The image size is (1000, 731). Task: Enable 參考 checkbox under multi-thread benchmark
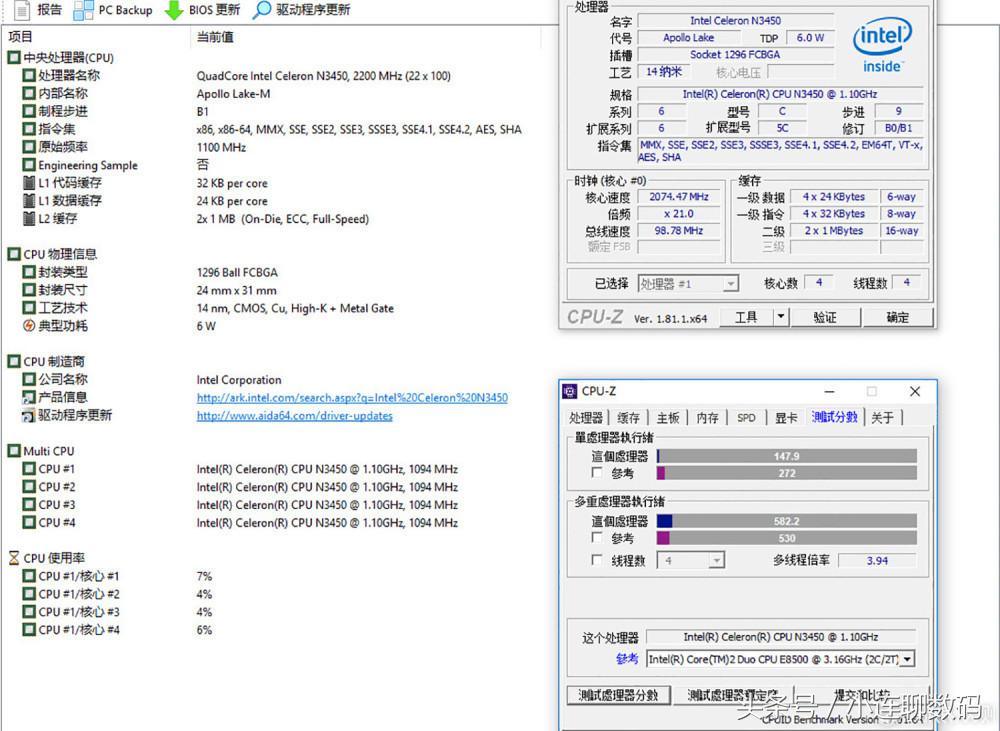pyautogui.click(x=597, y=538)
